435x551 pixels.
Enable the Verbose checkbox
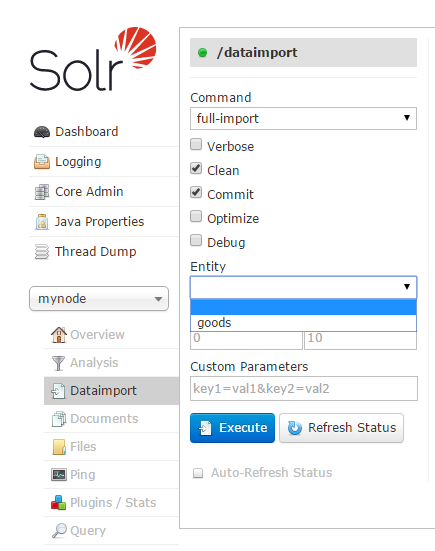point(196,144)
